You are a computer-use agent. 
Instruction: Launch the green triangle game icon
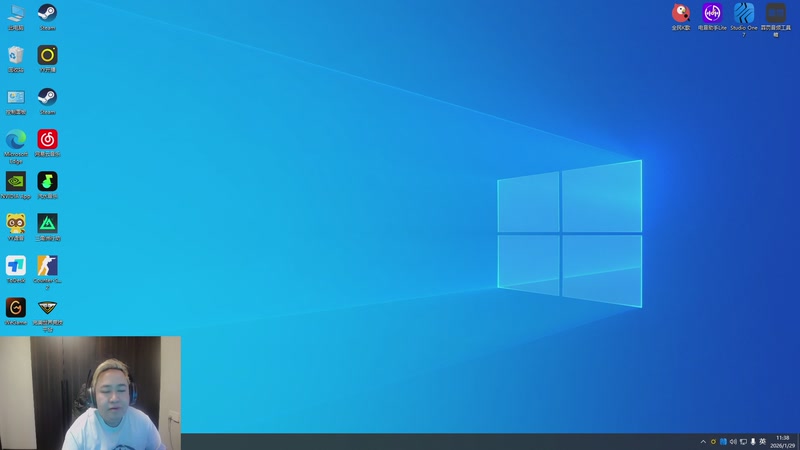coord(47,228)
